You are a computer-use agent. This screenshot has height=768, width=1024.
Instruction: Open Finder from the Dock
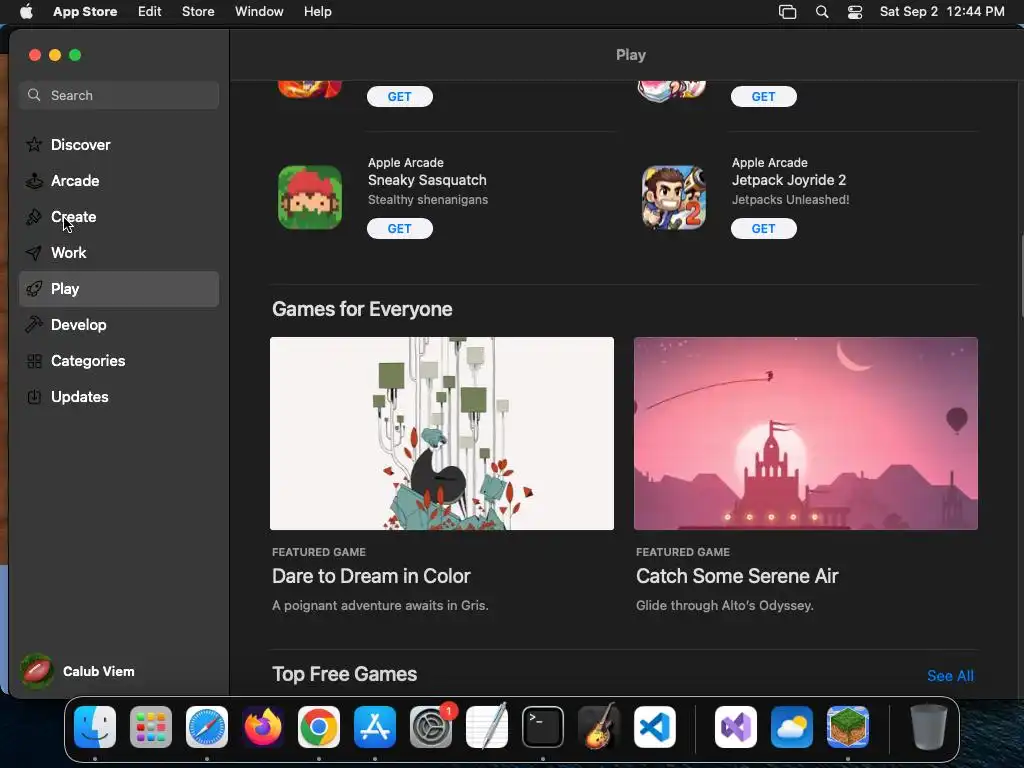(x=95, y=727)
